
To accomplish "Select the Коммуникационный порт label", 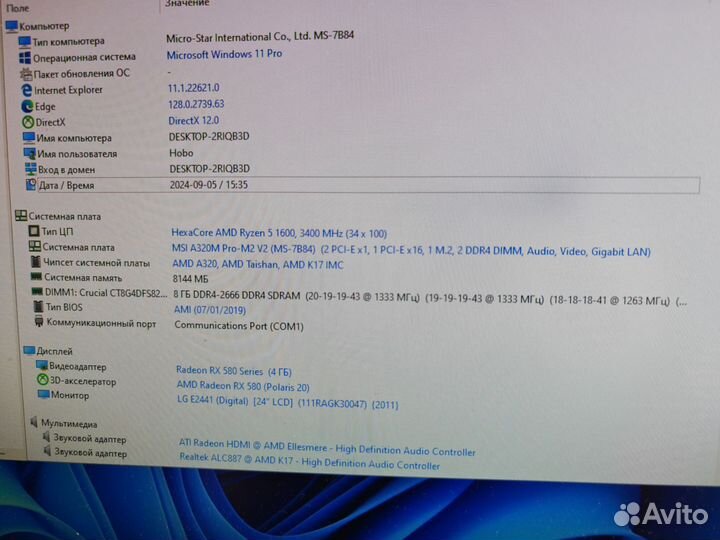I will coord(101,323).
